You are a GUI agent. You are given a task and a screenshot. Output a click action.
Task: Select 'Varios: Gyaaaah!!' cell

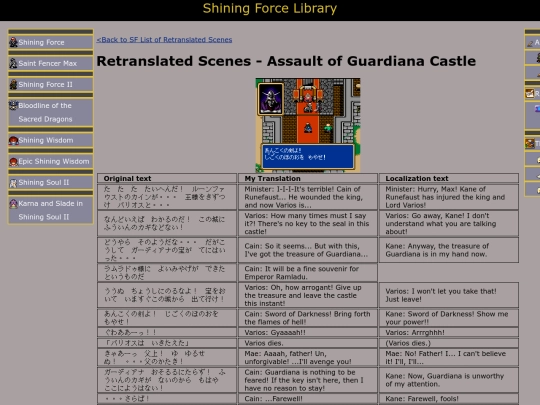[x=308, y=333]
